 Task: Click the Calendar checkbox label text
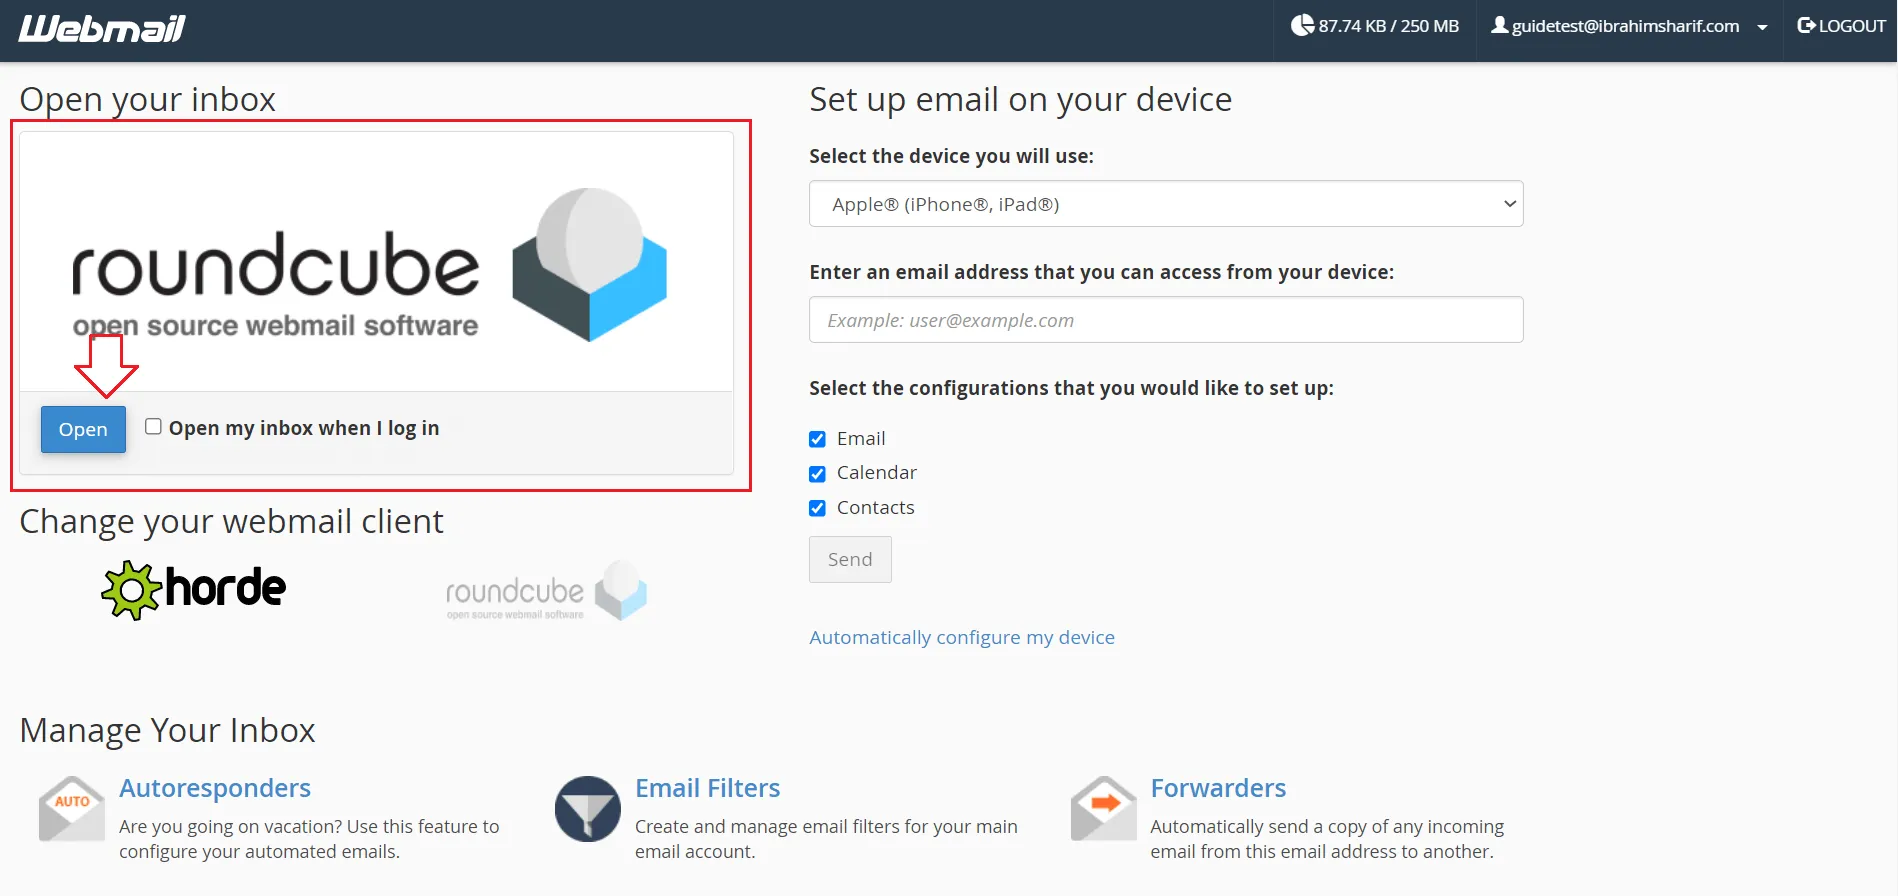tap(877, 472)
